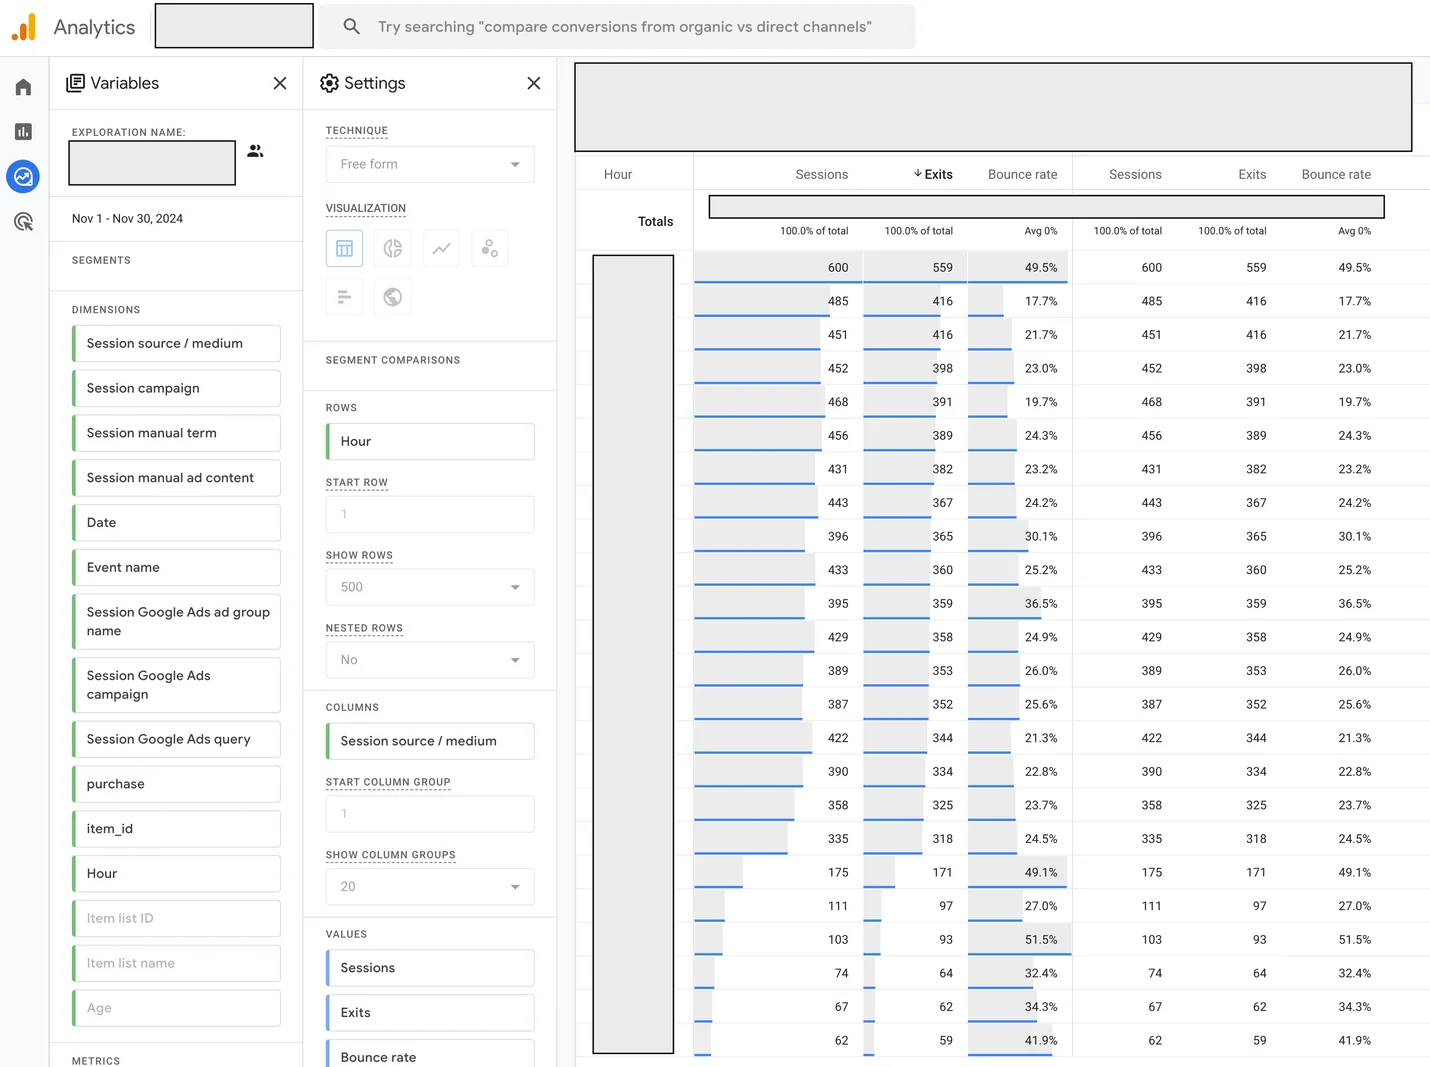Select the Bar chart visualization icon
1430x1067 pixels.
click(344, 297)
